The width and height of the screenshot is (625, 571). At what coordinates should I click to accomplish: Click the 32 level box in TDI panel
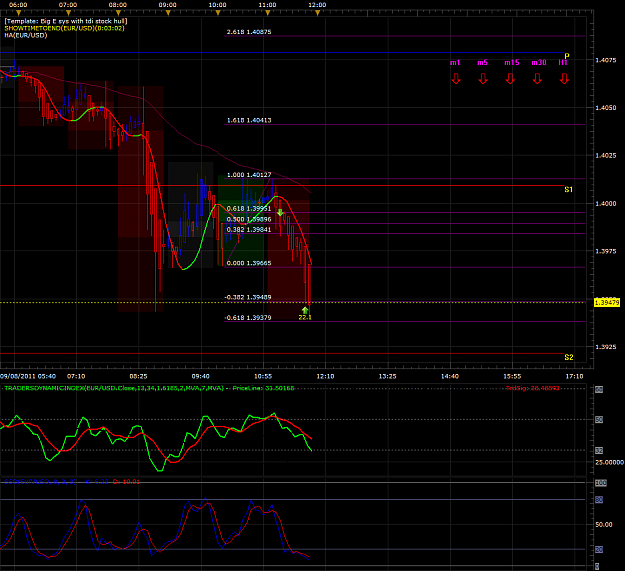pos(599,450)
